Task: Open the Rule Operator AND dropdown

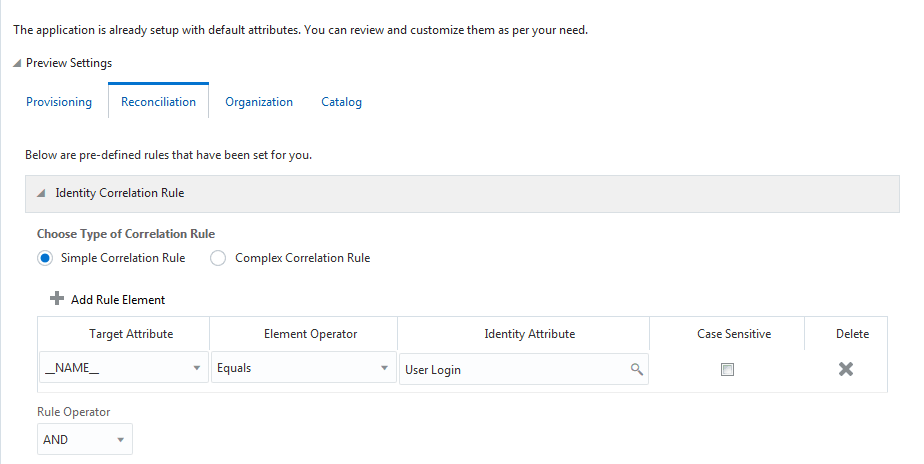Action: tap(120, 439)
